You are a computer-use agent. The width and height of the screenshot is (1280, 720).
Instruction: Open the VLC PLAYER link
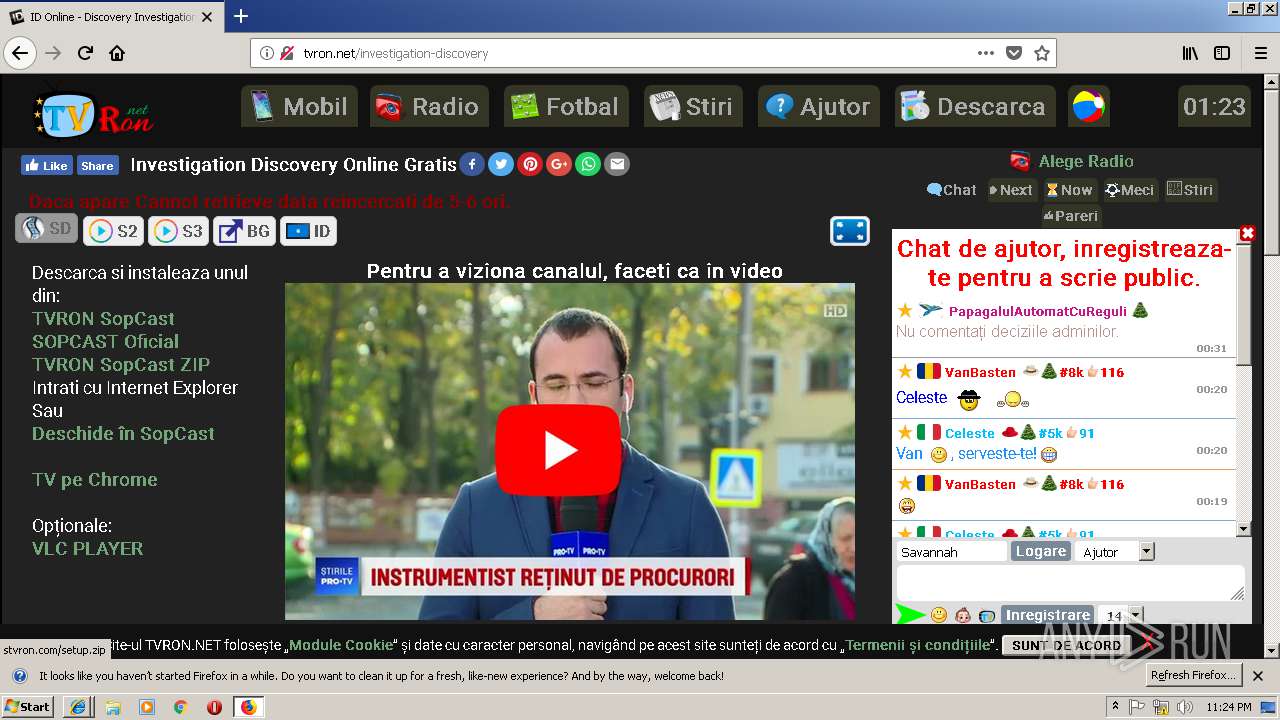pos(87,548)
